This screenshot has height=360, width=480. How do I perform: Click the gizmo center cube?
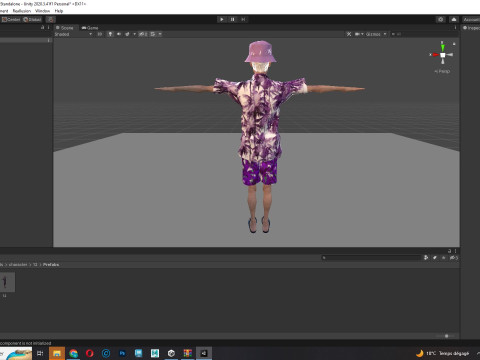(x=443, y=55)
